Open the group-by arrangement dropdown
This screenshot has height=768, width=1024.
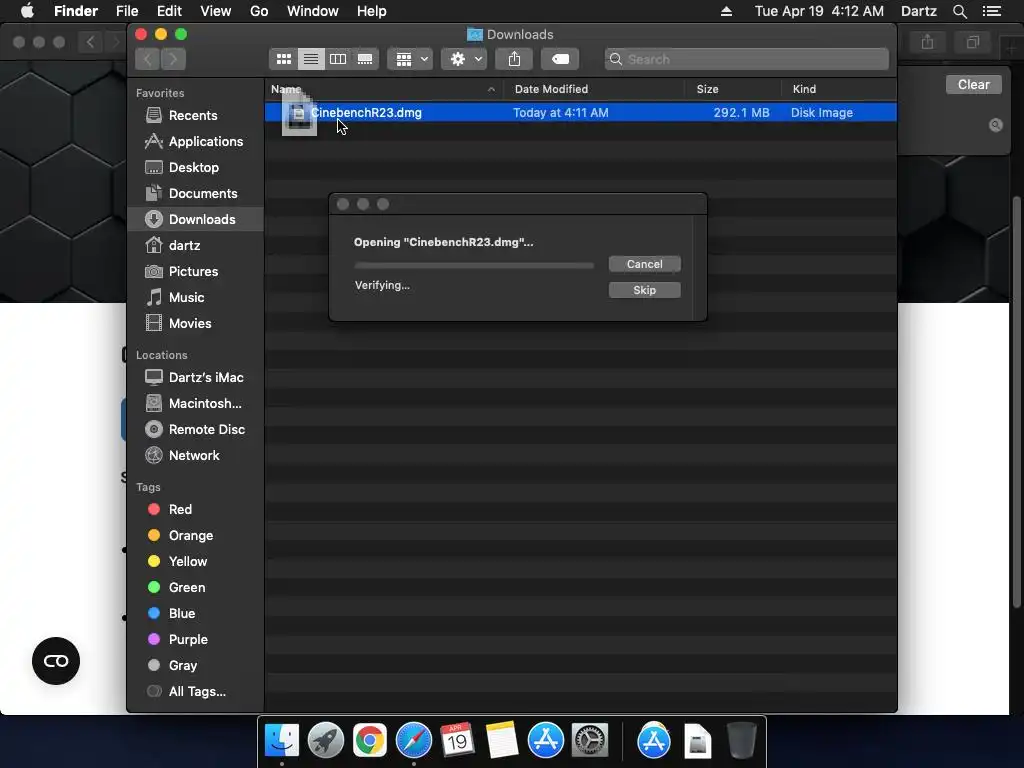coord(410,59)
